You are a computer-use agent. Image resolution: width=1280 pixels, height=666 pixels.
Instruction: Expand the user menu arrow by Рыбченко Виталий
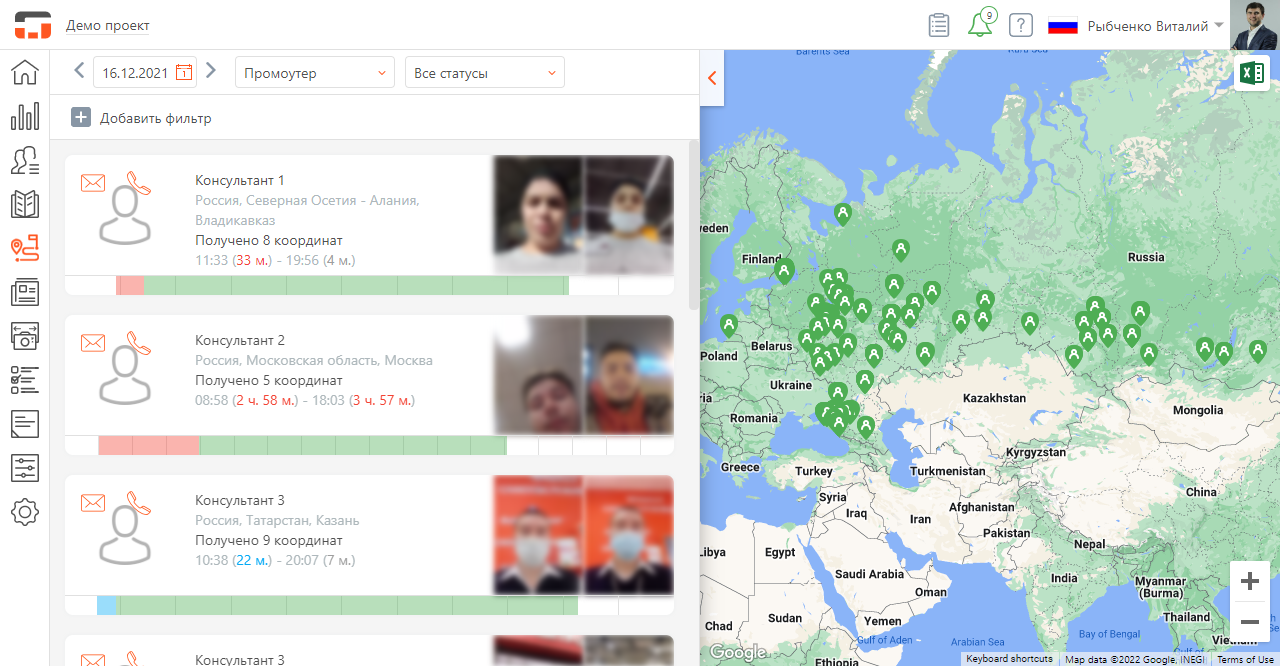pyautogui.click(x=1219, y=26)
